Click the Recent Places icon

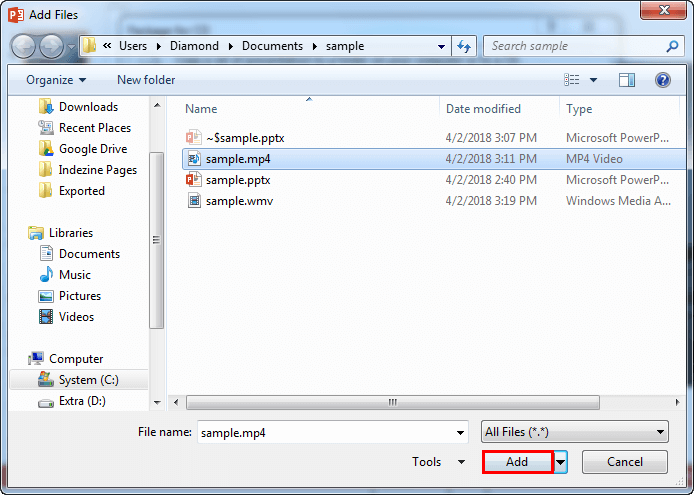click(x=46, y=128)
